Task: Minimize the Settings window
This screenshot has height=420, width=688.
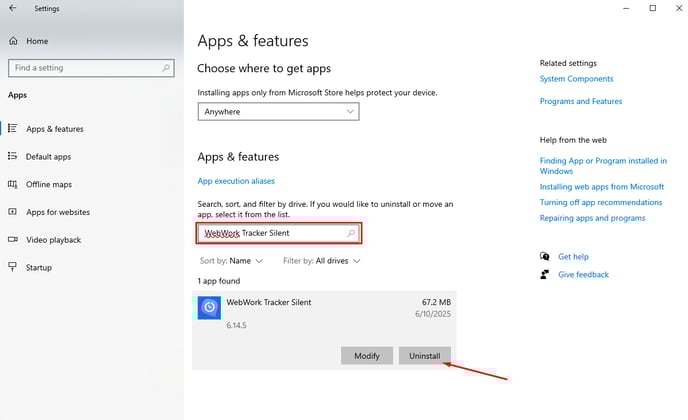Action: tap(626, 8)
